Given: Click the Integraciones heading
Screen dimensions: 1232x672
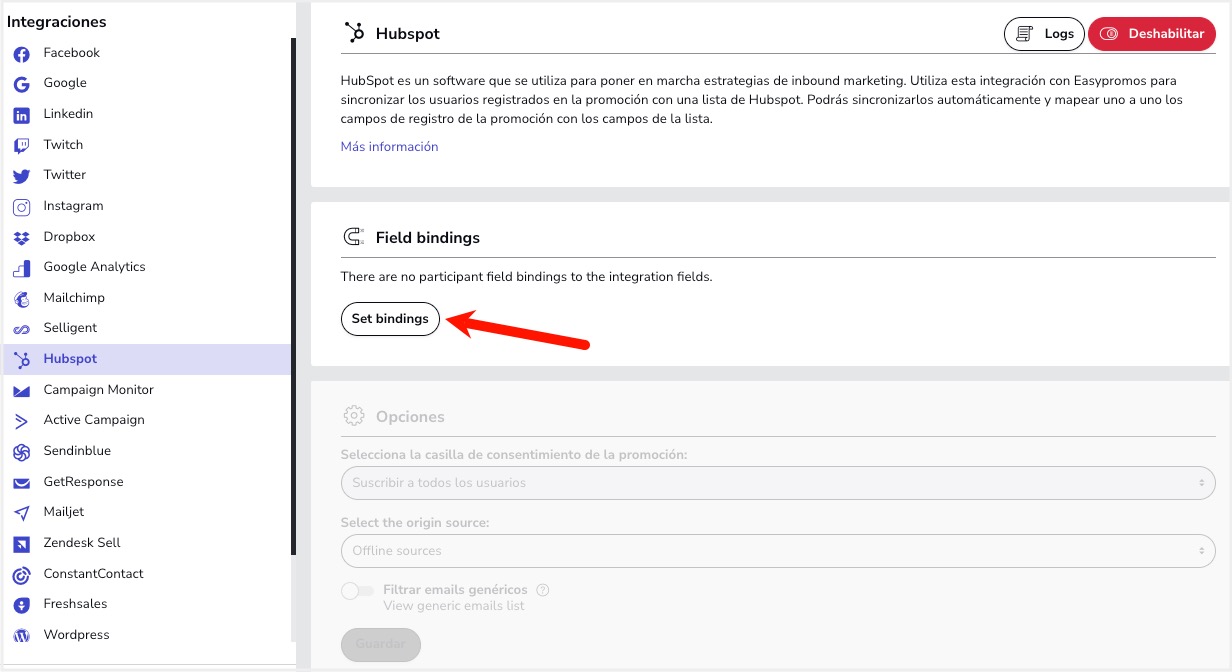Looking at the screenshot, I should tap(56, 22).
